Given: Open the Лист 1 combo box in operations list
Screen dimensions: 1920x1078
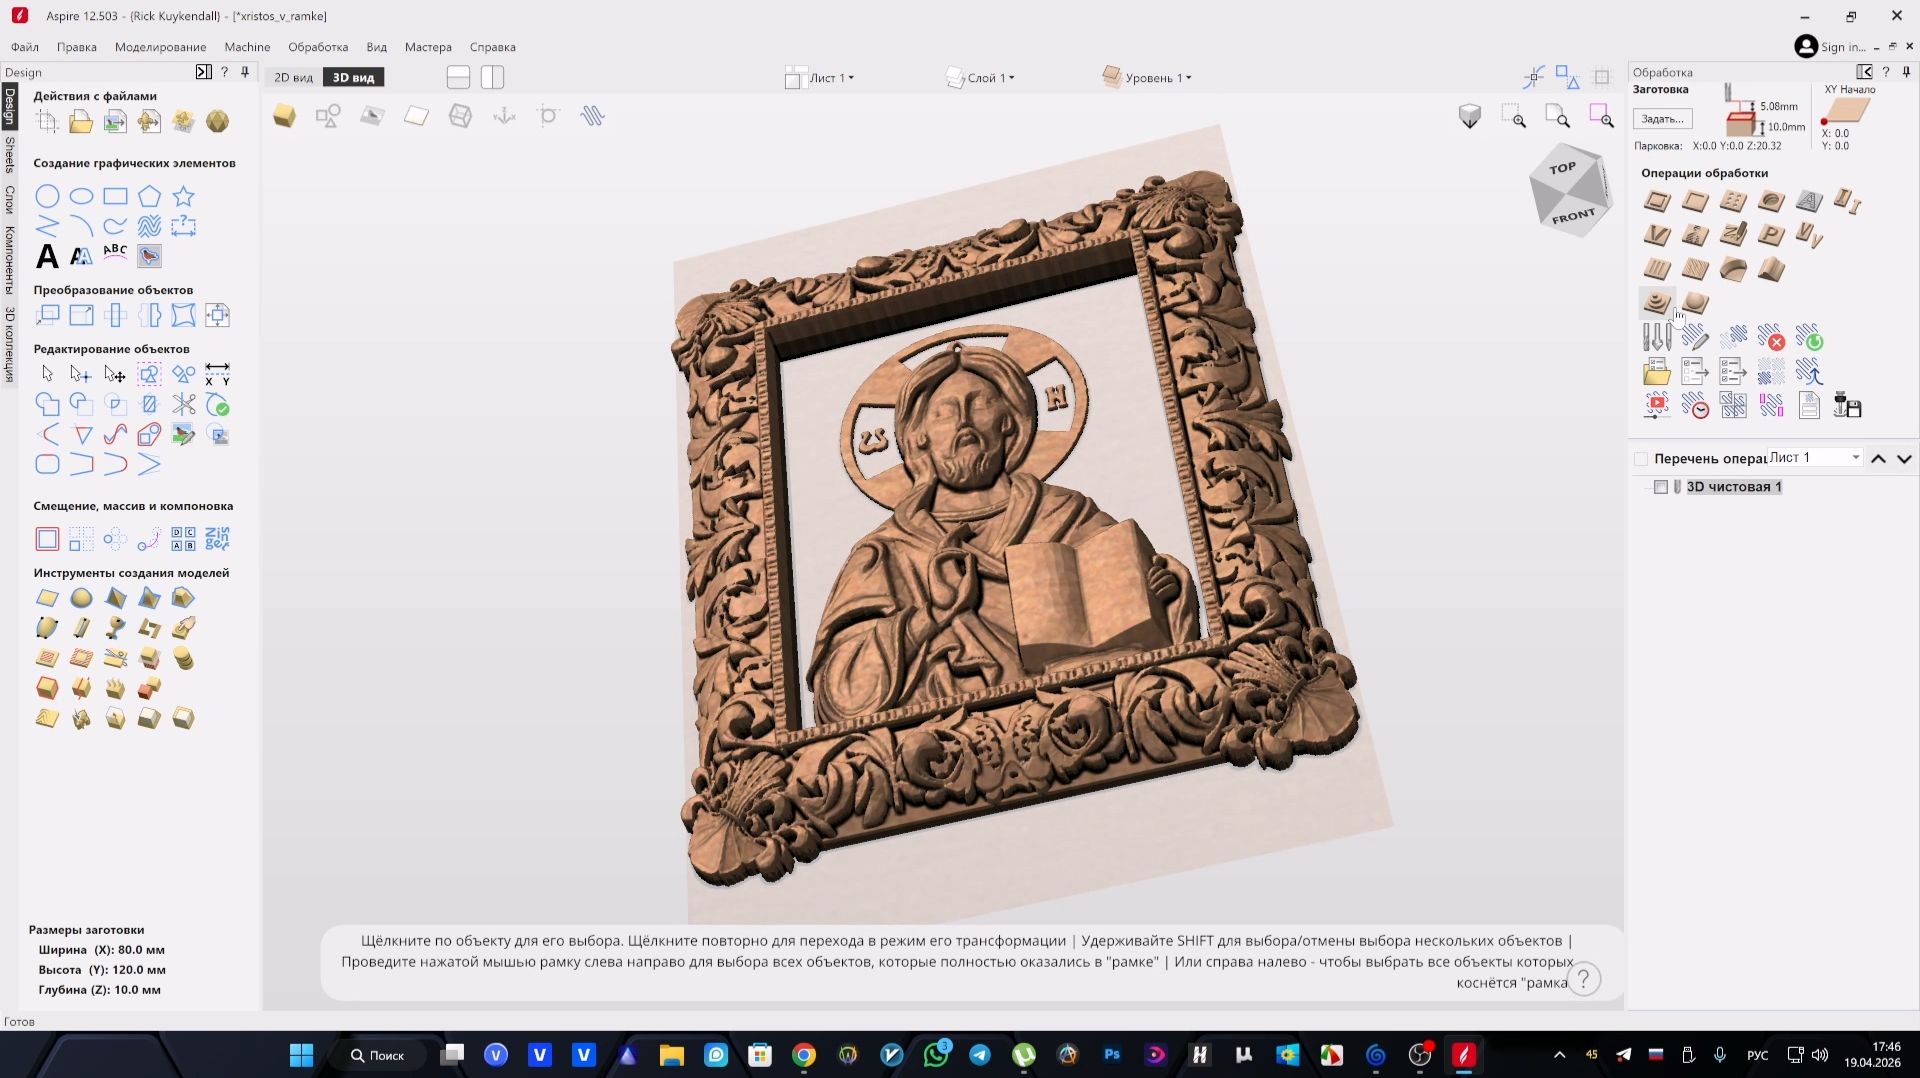Looking at the screenshot, I should pyautogui.click(x=1815, y=458).
